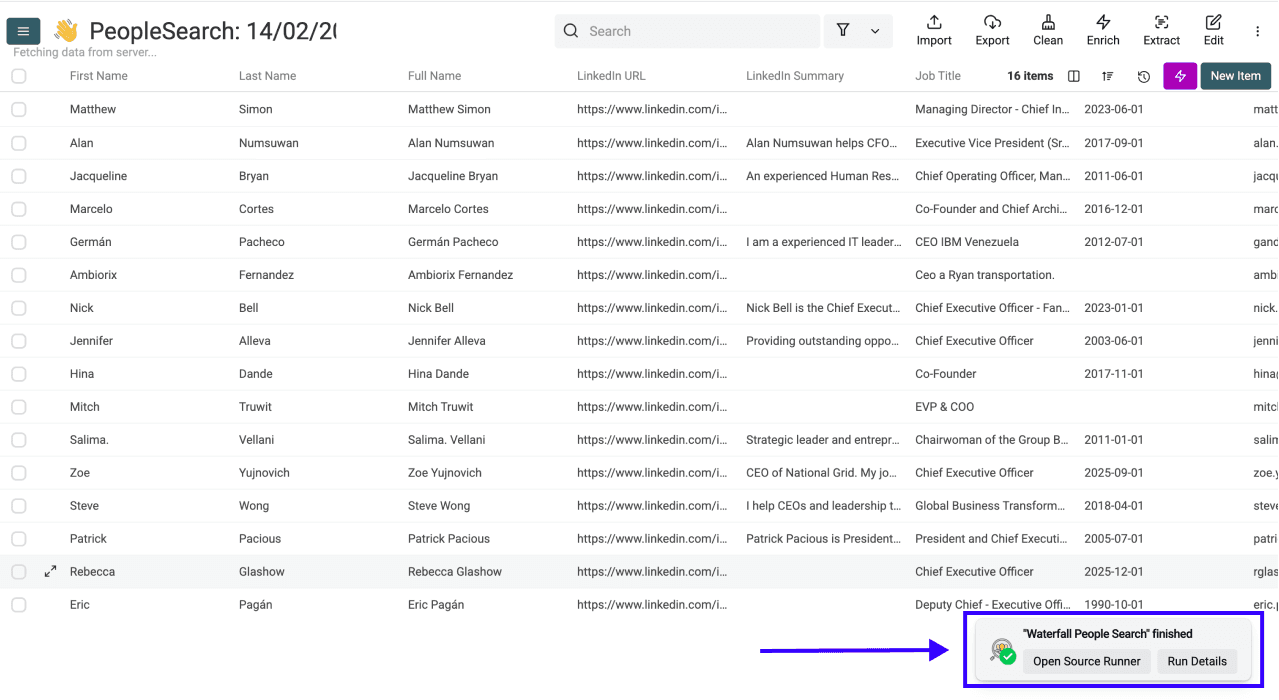
Task: Select the Export option
Action: tap(992, 30)
